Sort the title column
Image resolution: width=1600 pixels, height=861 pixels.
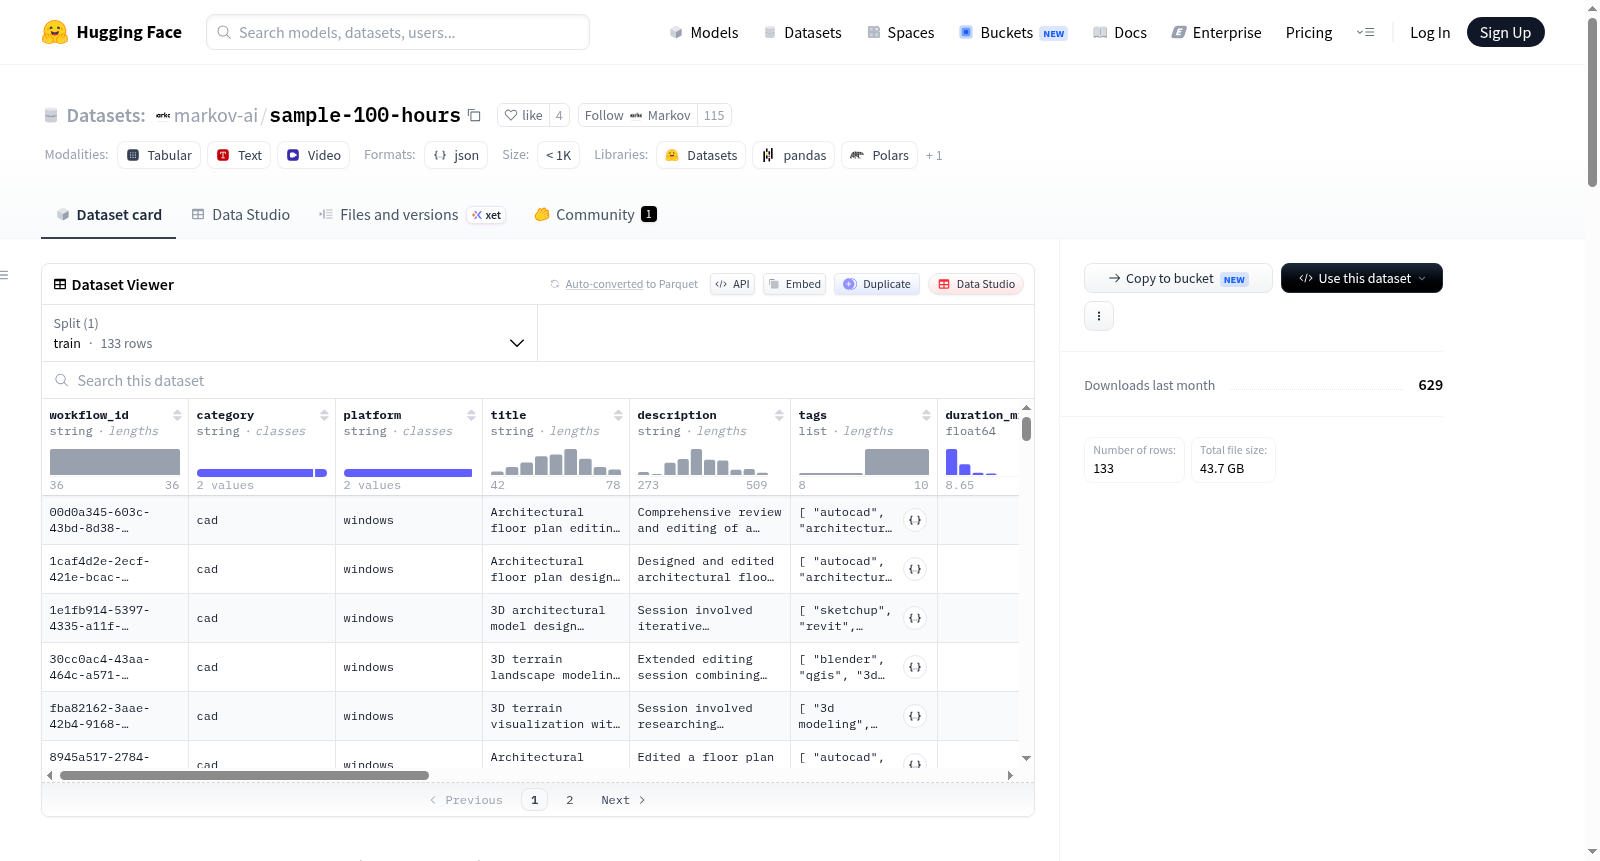(618, 415)
